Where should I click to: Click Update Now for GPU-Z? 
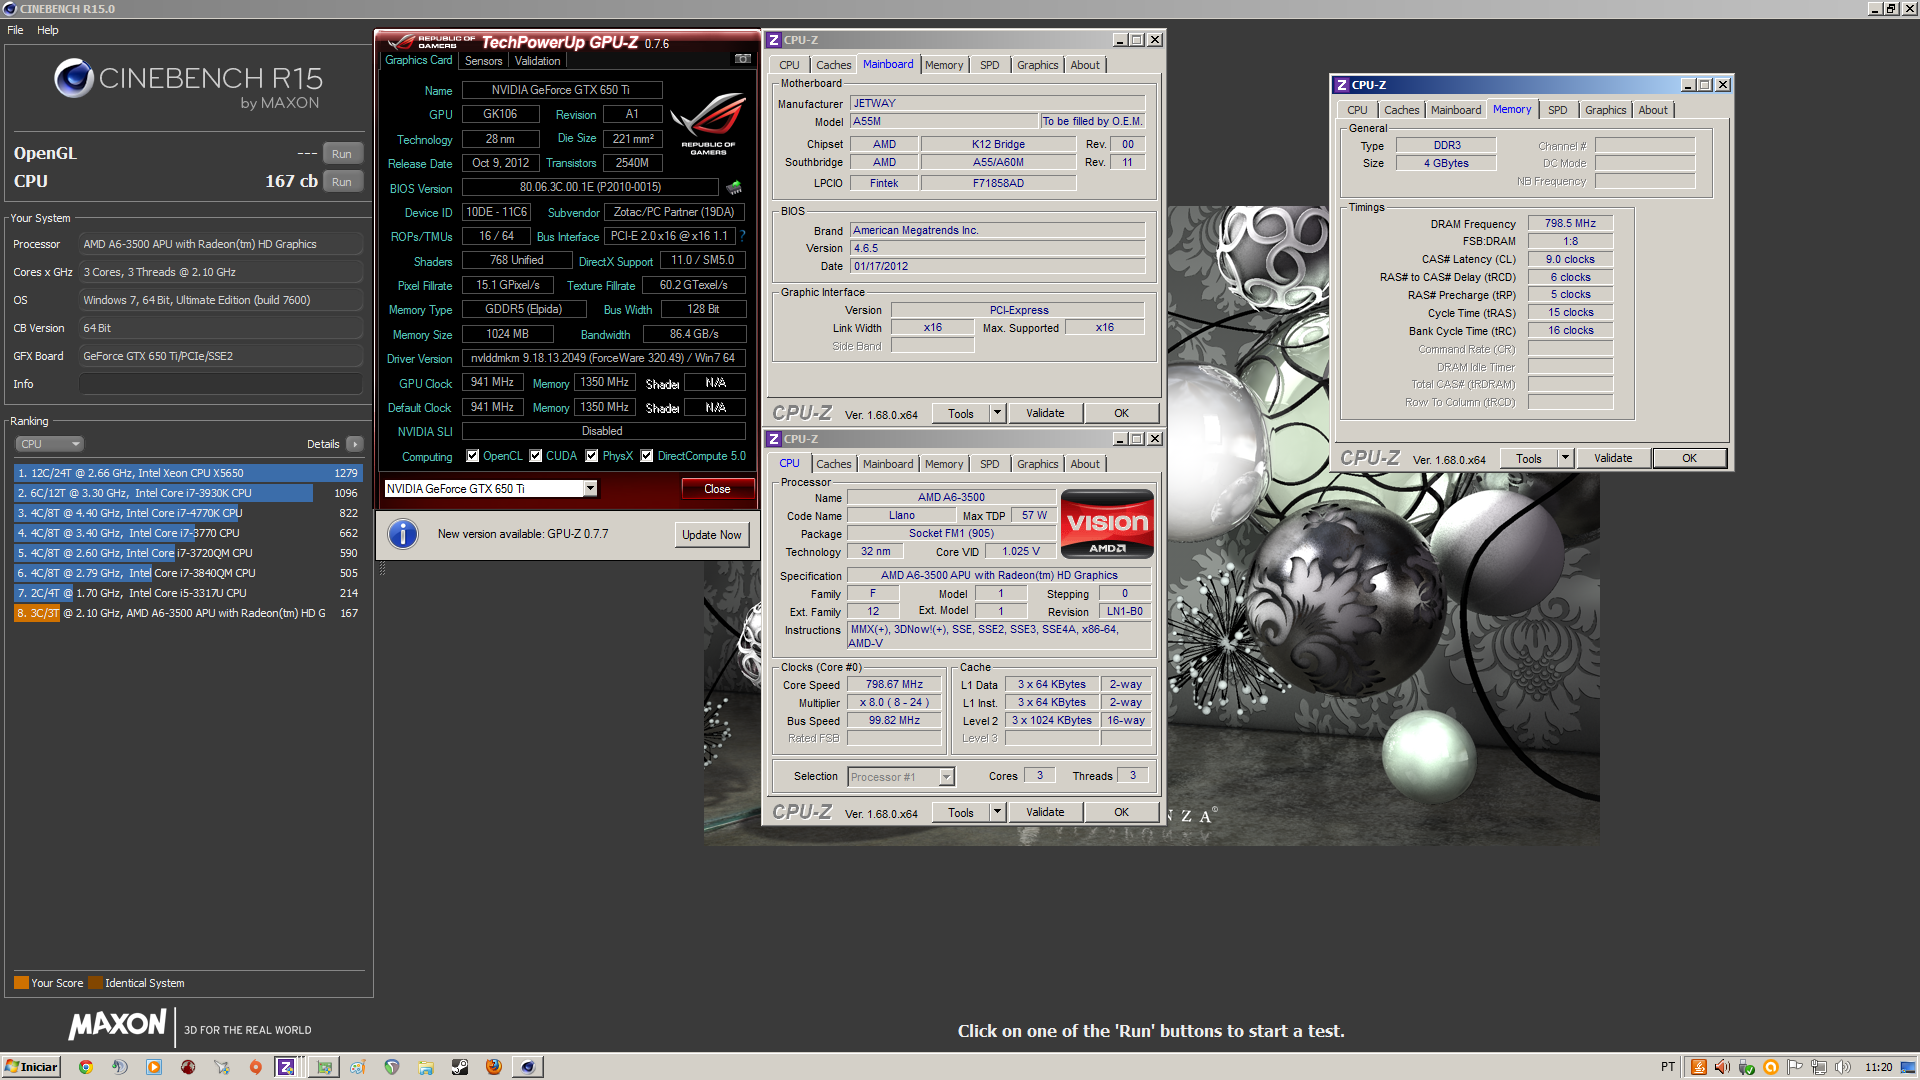712,535
